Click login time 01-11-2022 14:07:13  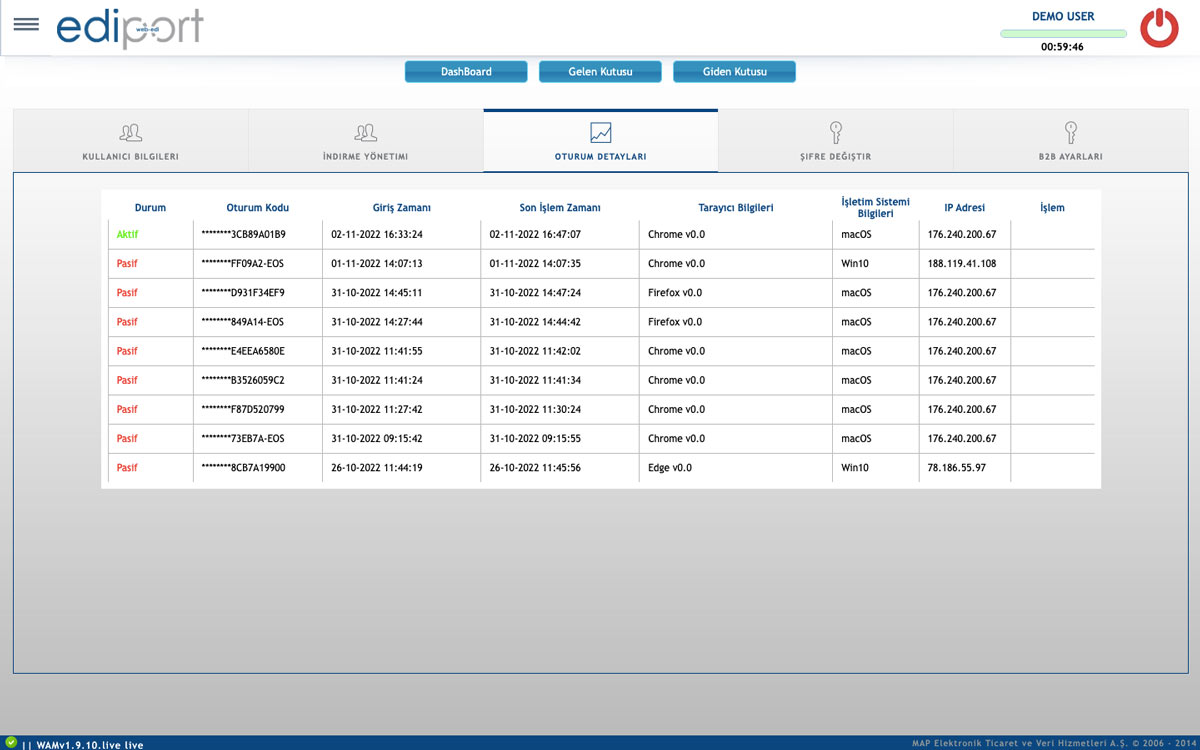[x=377, y=263]
